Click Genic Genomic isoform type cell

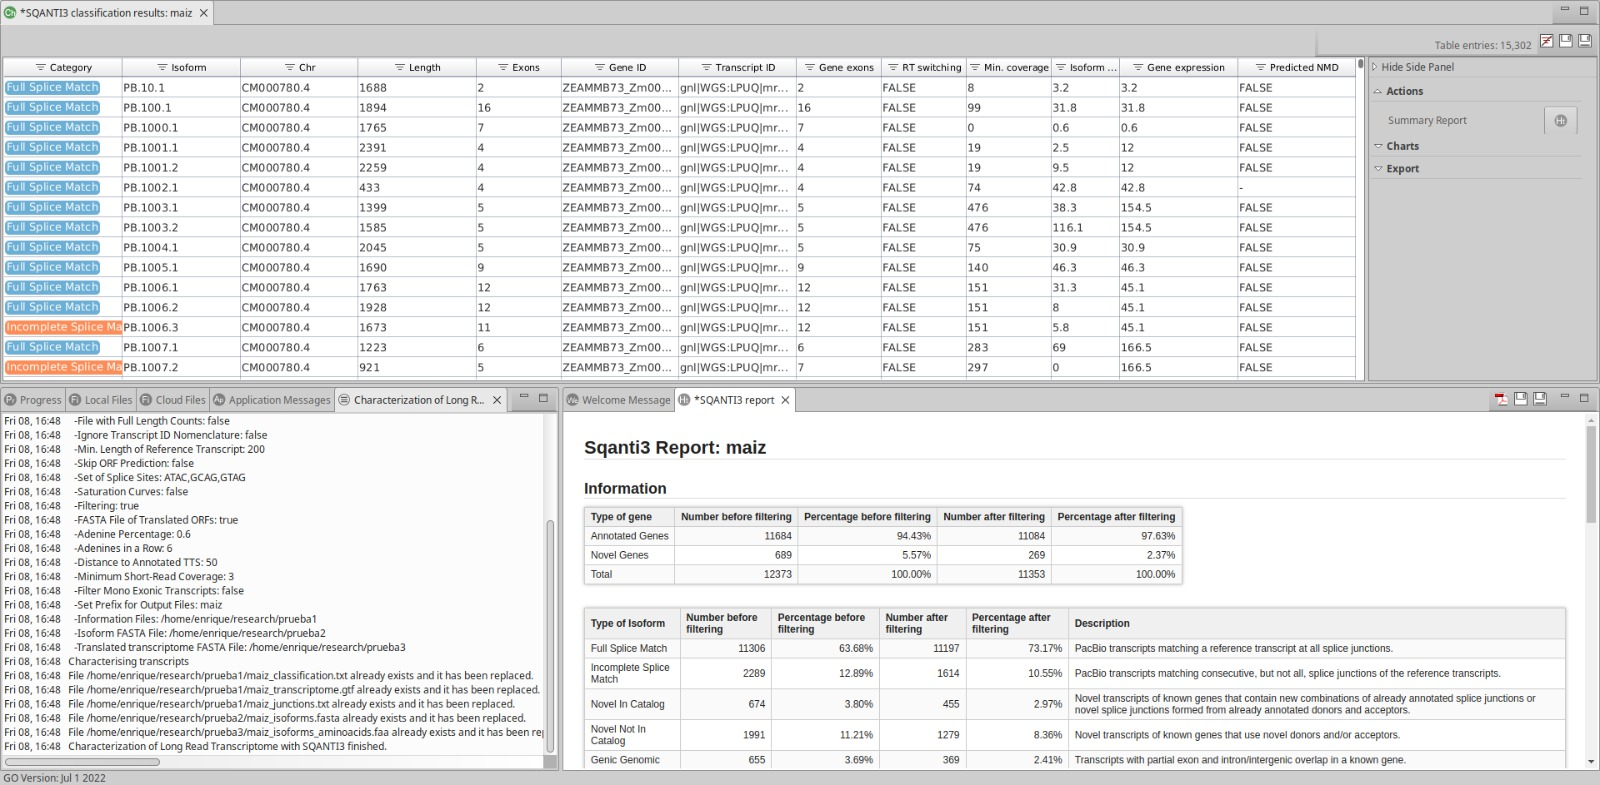631,760
